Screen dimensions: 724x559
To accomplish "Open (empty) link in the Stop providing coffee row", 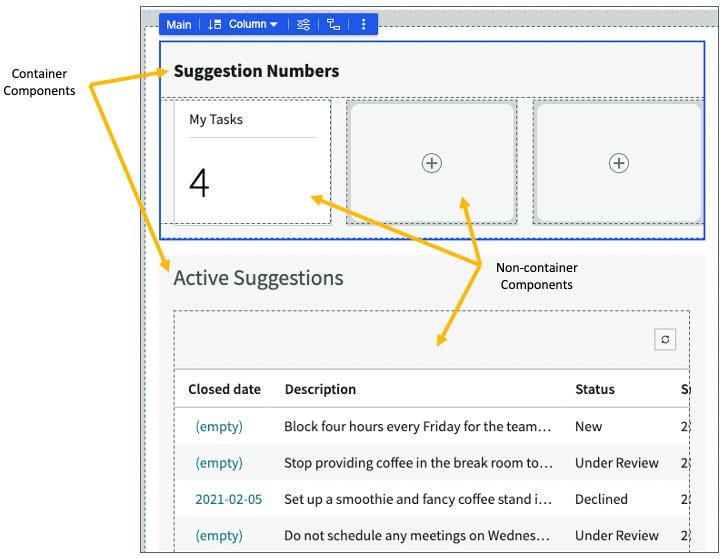I will 219,463.
